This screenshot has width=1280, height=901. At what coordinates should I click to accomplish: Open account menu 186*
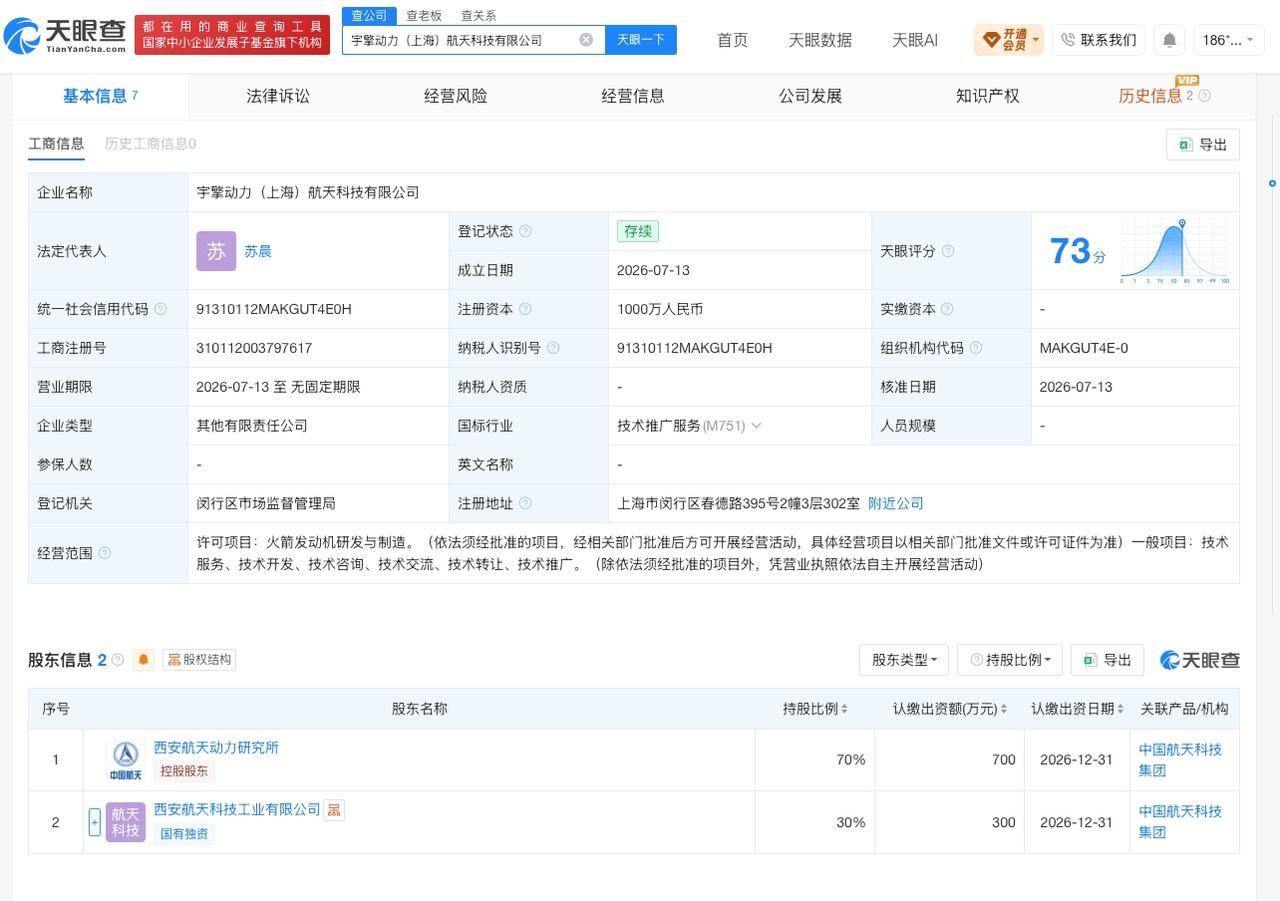click(1229, 40)
